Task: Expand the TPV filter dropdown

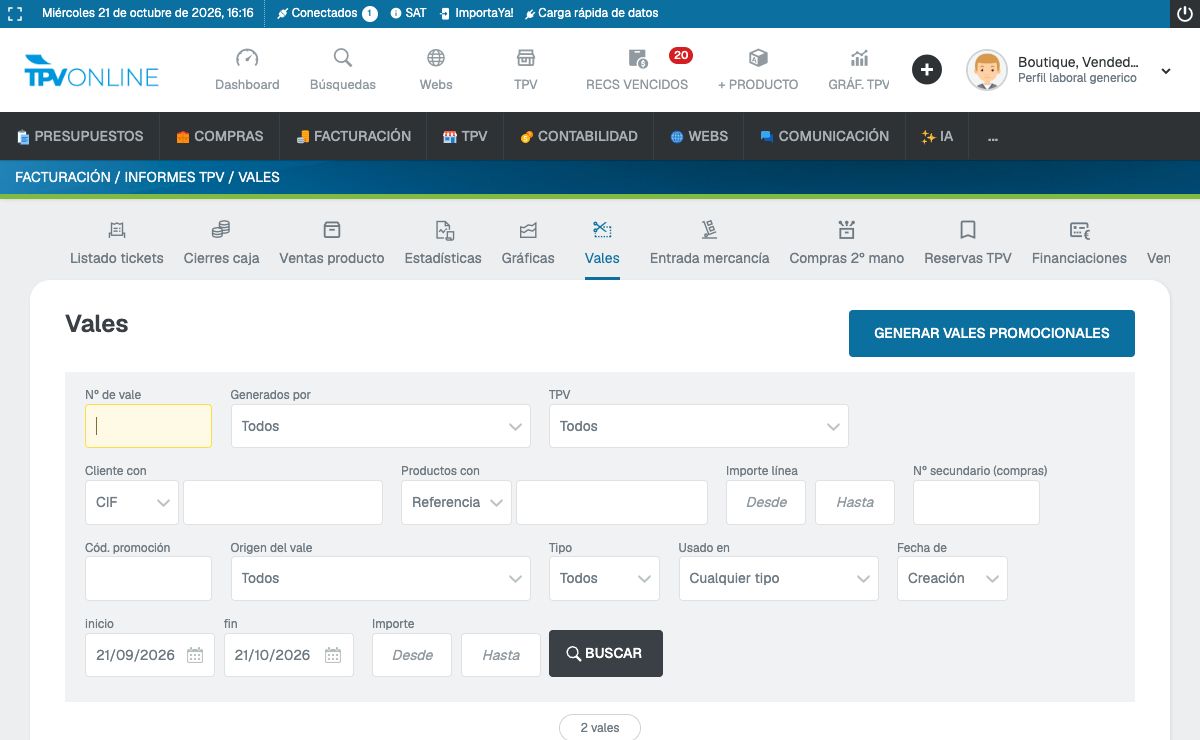Action: click(699, 426)
